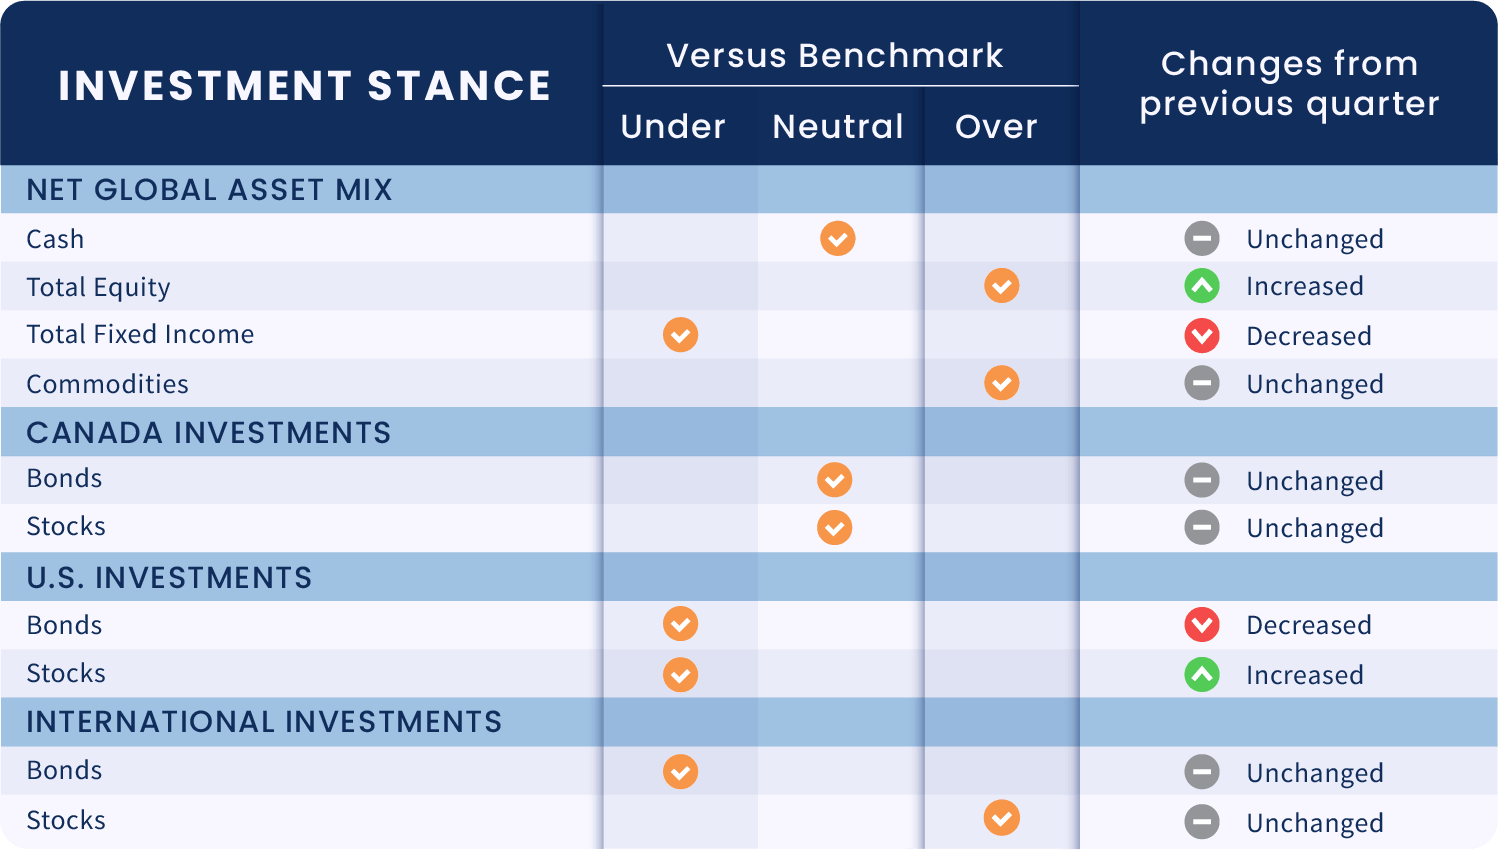Screen dimensions: 1498x850
Task: Click the Neutral checkmark for Cash
Action: coord(838,239)
